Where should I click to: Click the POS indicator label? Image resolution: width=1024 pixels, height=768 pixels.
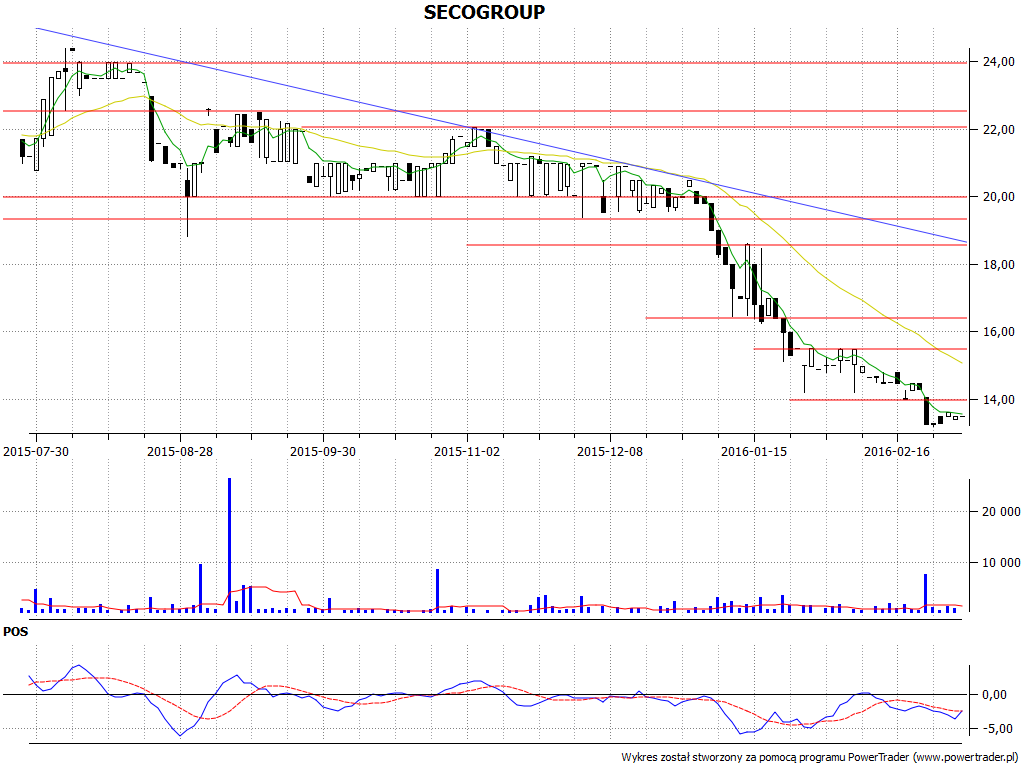(16, 632)
